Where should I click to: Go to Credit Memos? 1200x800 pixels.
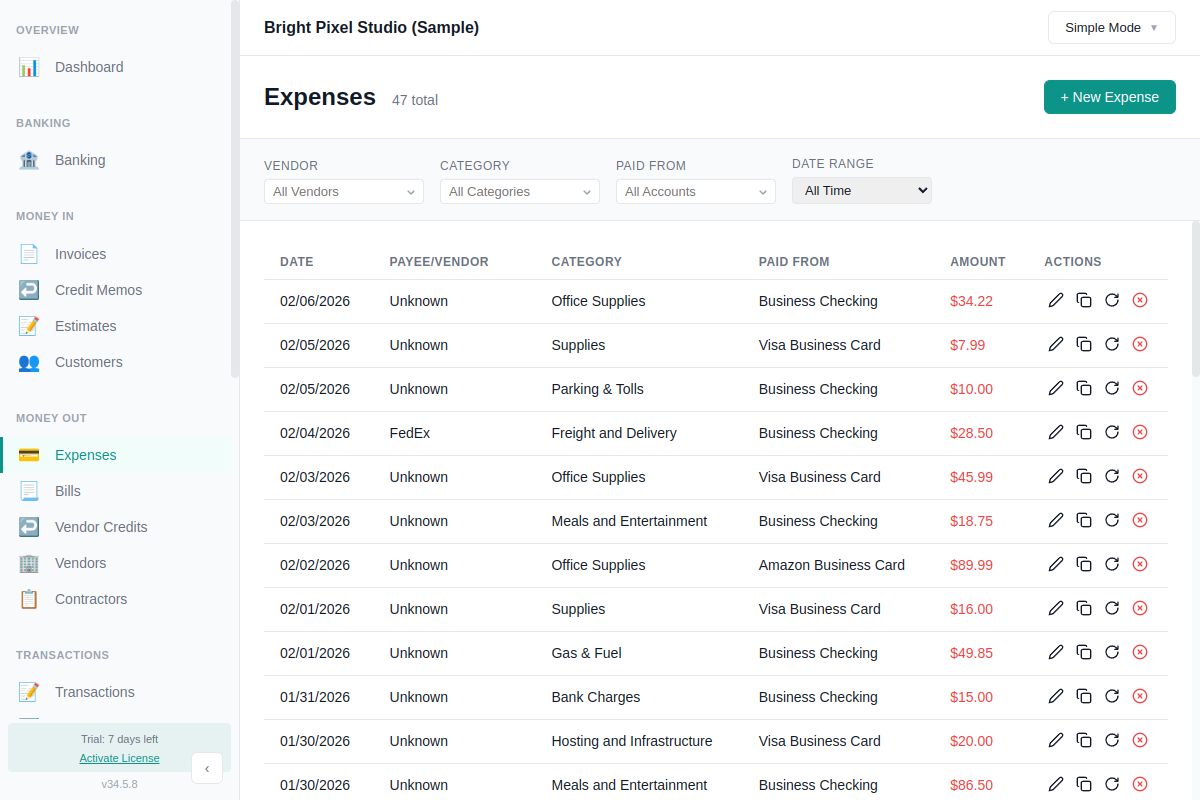(97, 290)
